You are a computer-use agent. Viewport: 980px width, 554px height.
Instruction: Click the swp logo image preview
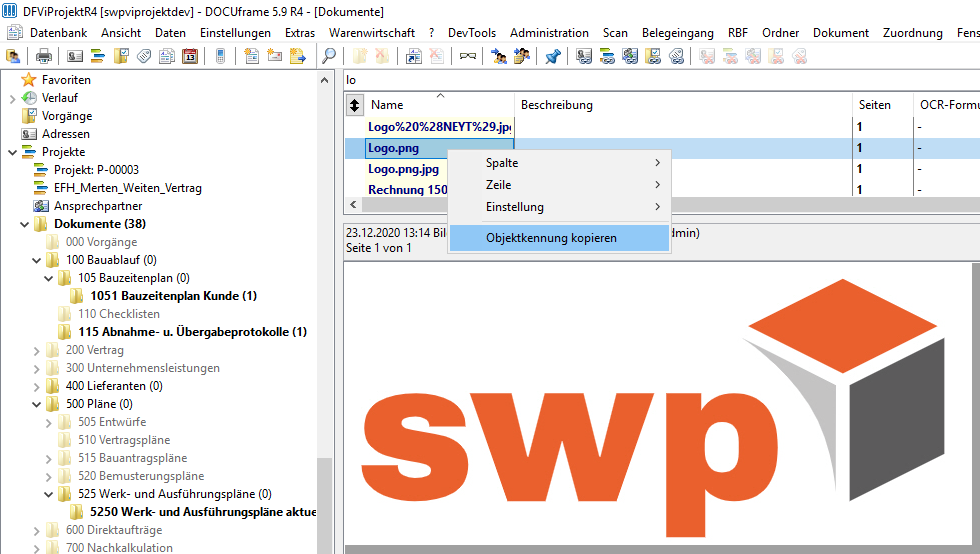point(653,406)
